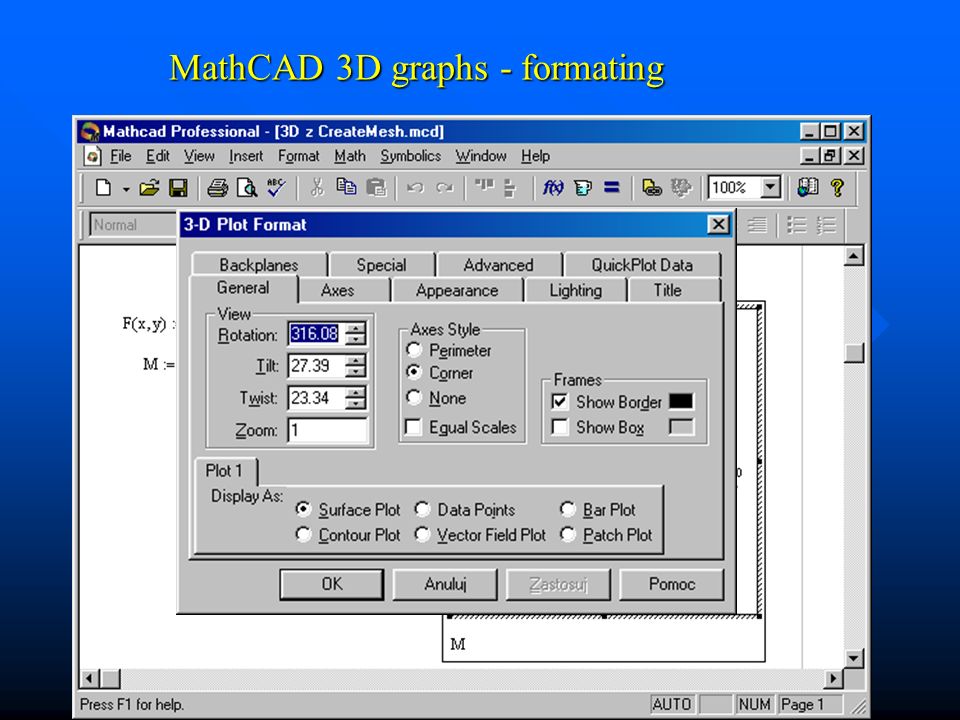The height and width of the screenshot is (720, 960).
Task: Open the Resource Center book icon
Action: (x=808, y=187)
